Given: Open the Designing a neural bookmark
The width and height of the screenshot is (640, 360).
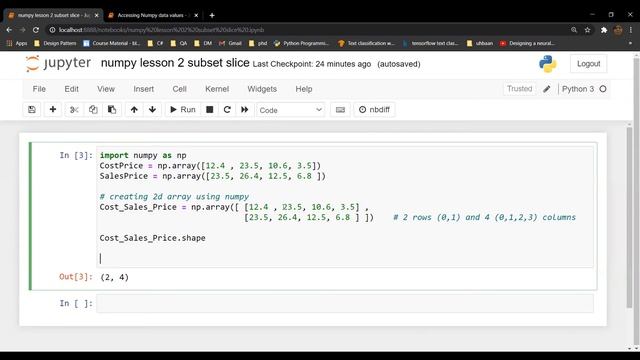Looking at the screenshot, I should pyautogui.click(x=527, y=43).
